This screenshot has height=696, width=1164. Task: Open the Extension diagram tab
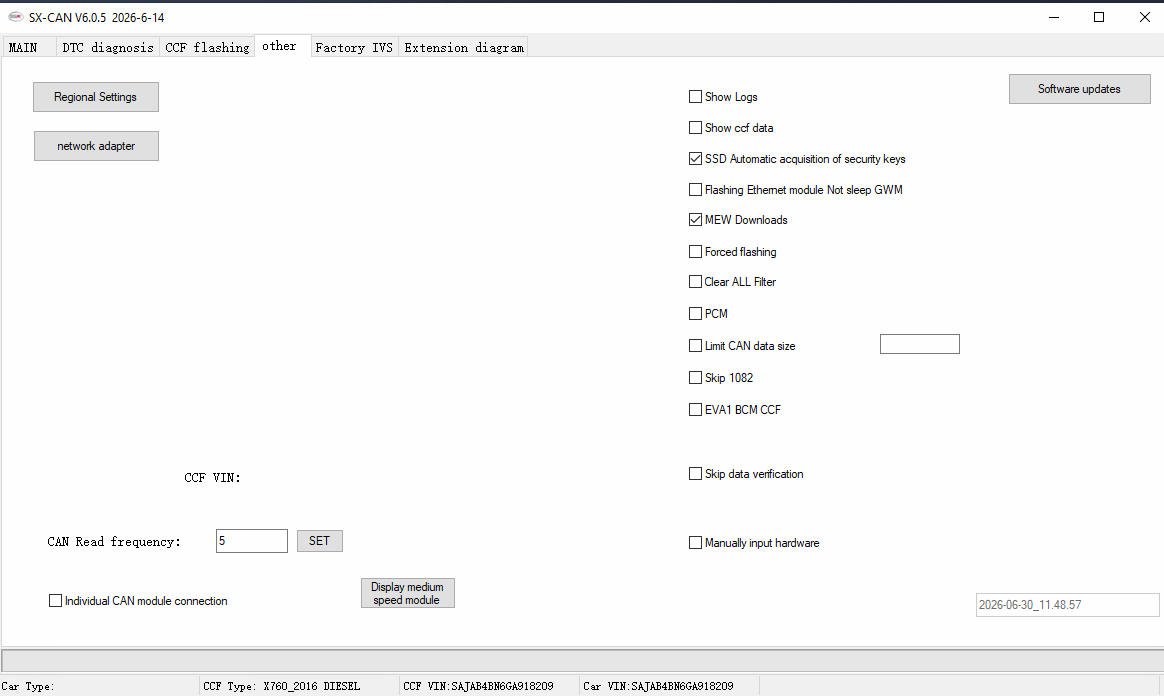464,47
